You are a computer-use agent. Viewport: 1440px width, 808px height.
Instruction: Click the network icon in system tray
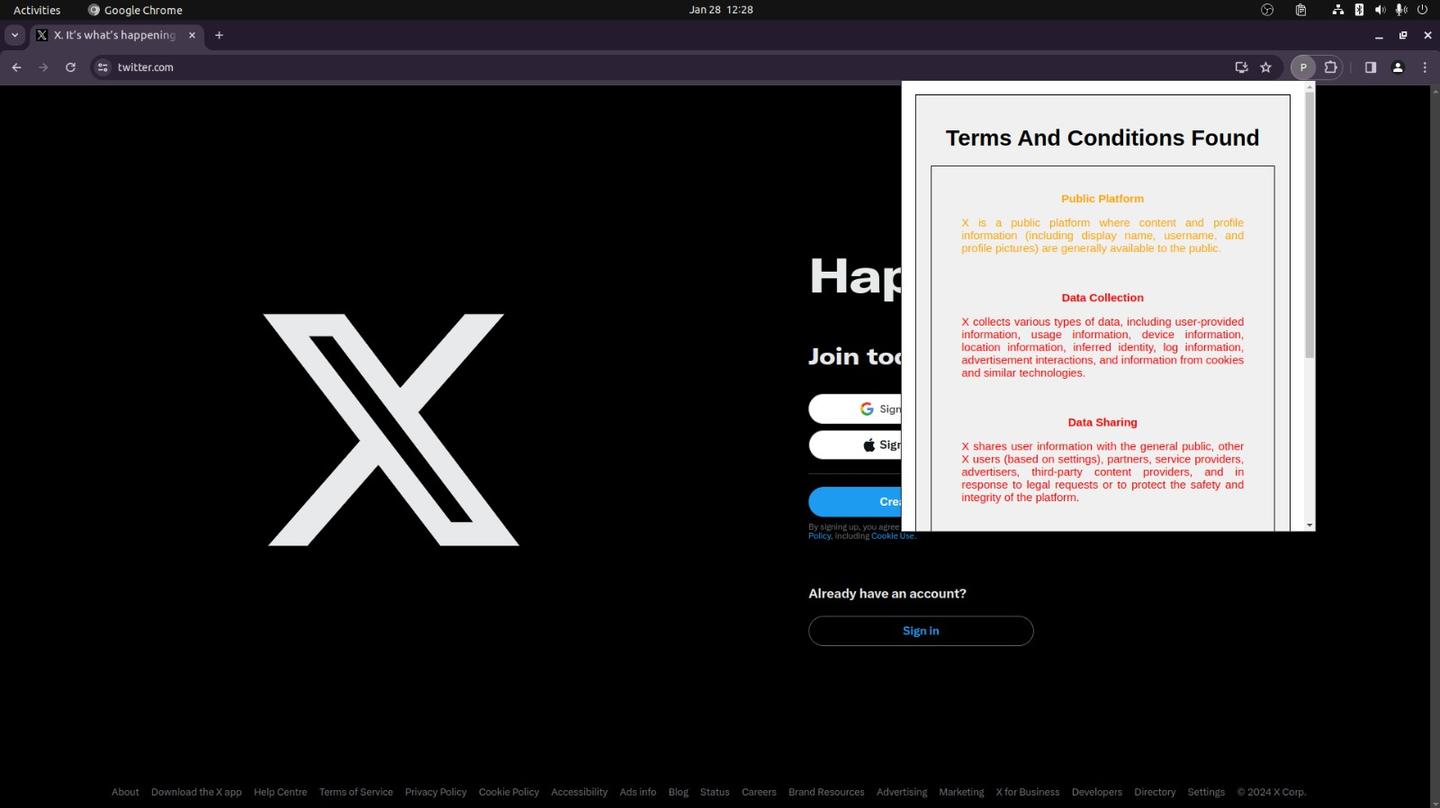1338,10
